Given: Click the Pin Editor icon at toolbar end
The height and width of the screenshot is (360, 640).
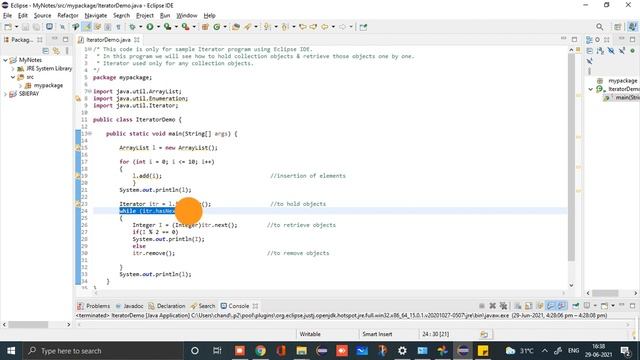Looking at the screenshot, I should (363, 27).
